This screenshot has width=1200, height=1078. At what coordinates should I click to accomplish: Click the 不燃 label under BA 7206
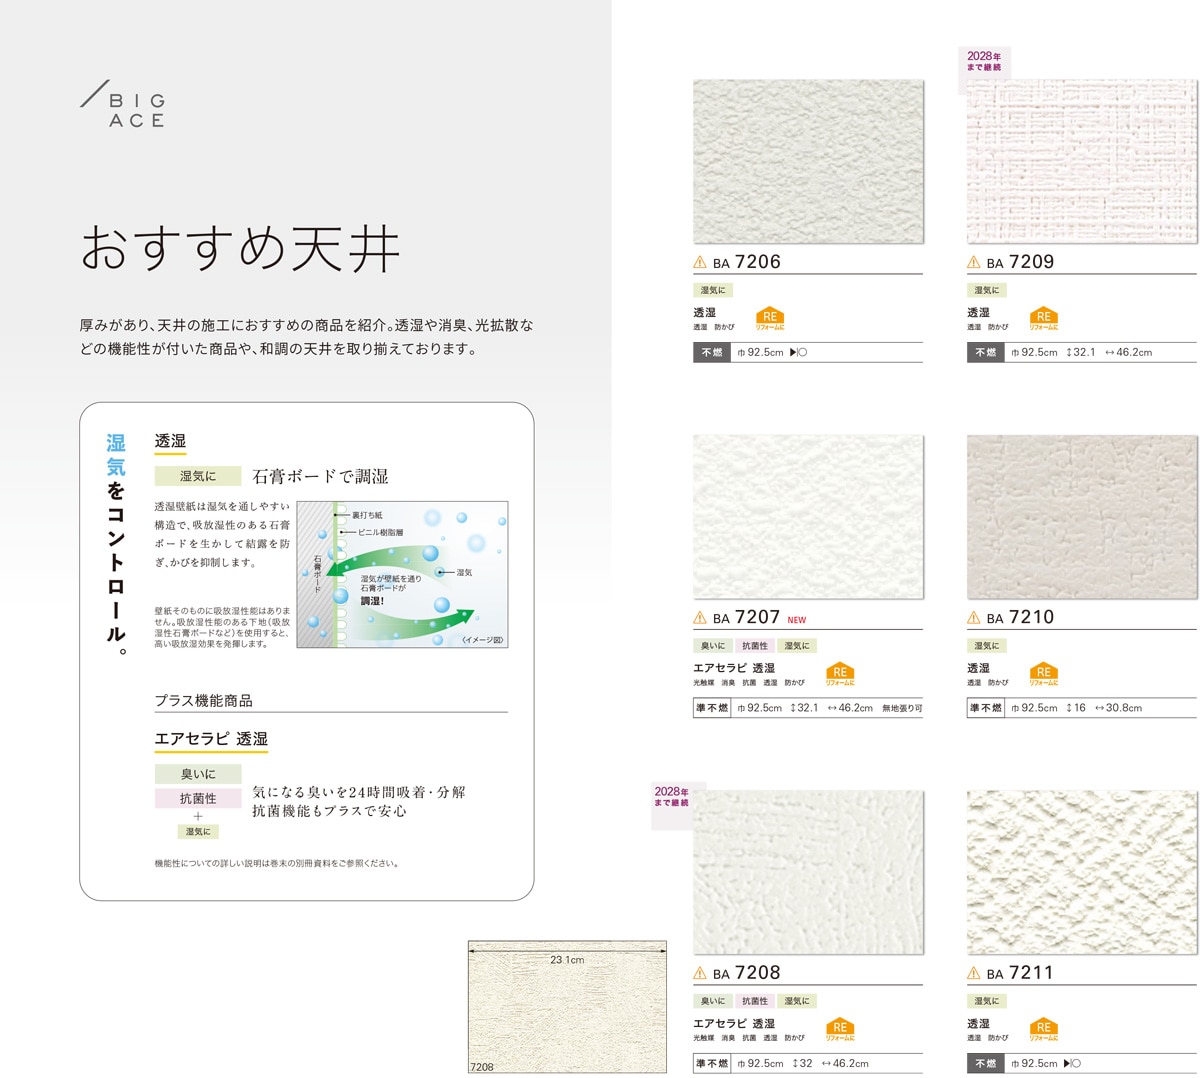(x=712, y=352)
